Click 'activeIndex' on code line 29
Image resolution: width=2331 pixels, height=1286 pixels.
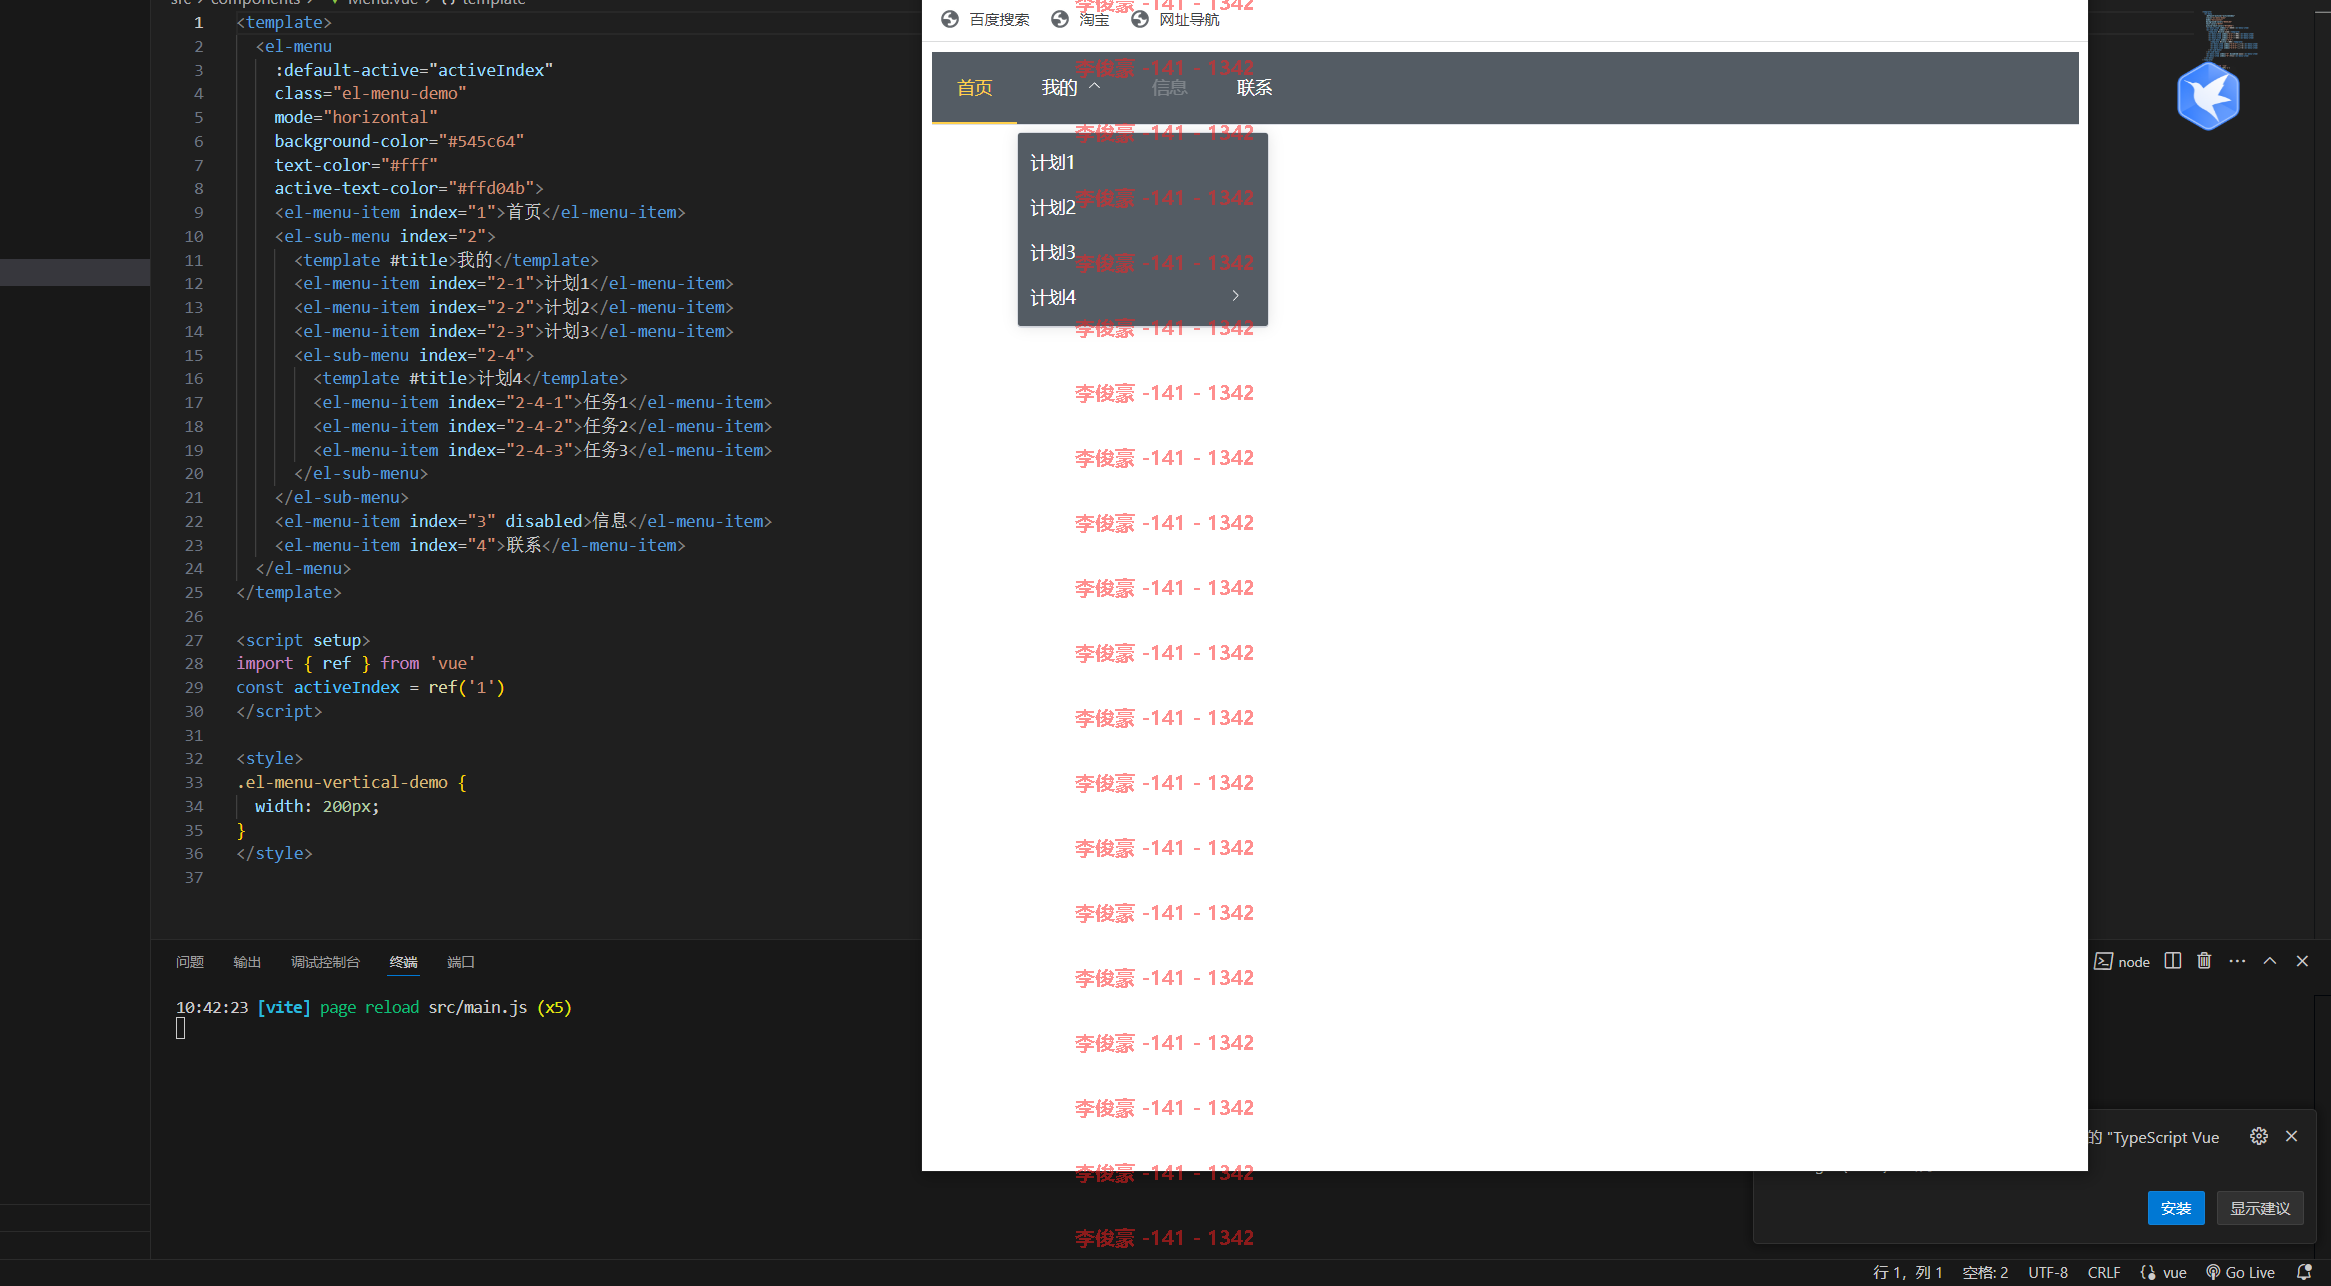tap(346, 687)
